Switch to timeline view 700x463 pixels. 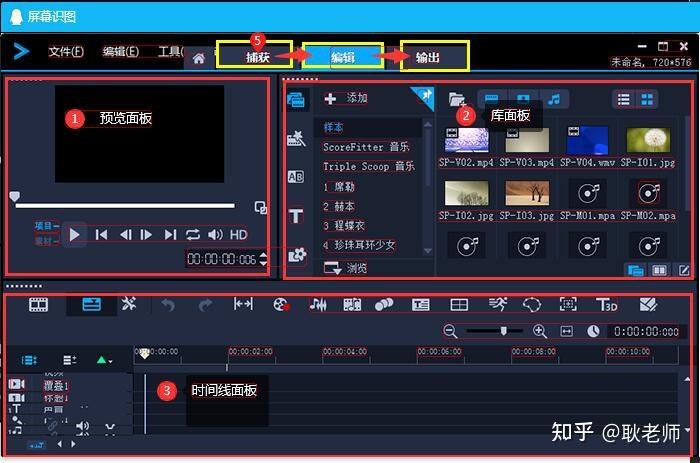[x=92, y=305]
